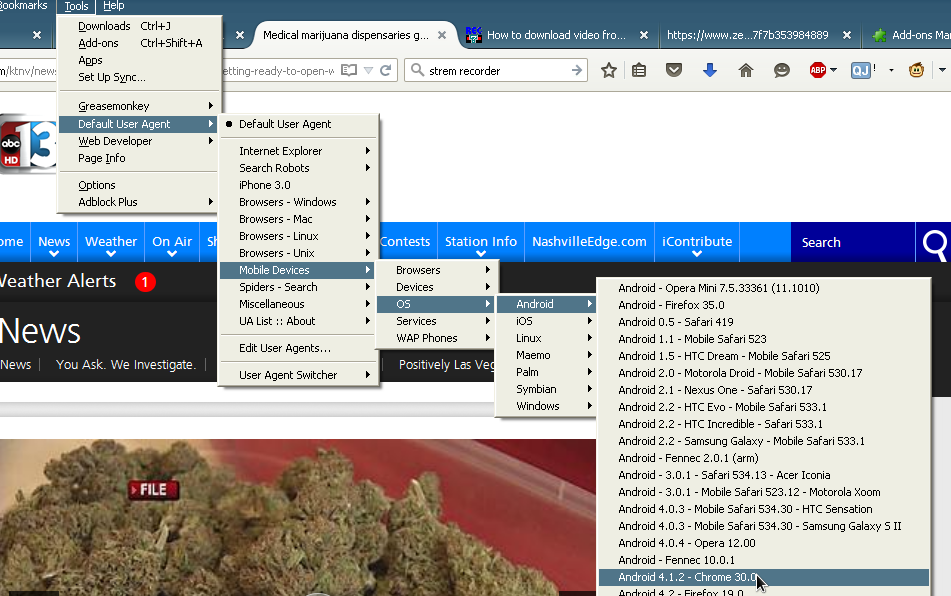Screen dimensions: 951x596
Task: Open the Help menu
Action: point(113,6)
